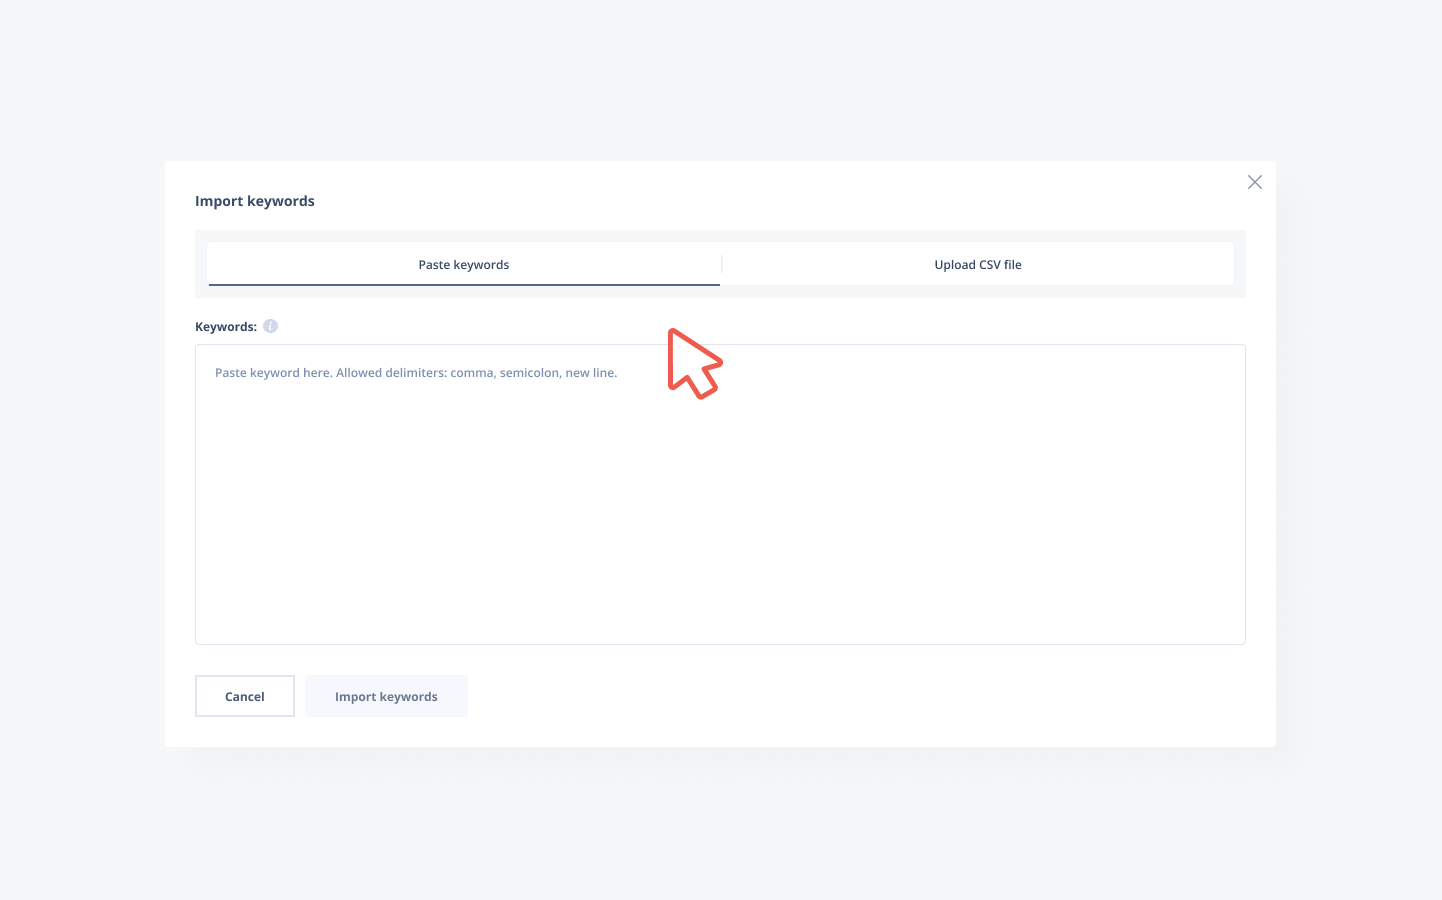1442x900 pixels.
Task: Click the Keywords: field label
Action: tap(226, 327)
